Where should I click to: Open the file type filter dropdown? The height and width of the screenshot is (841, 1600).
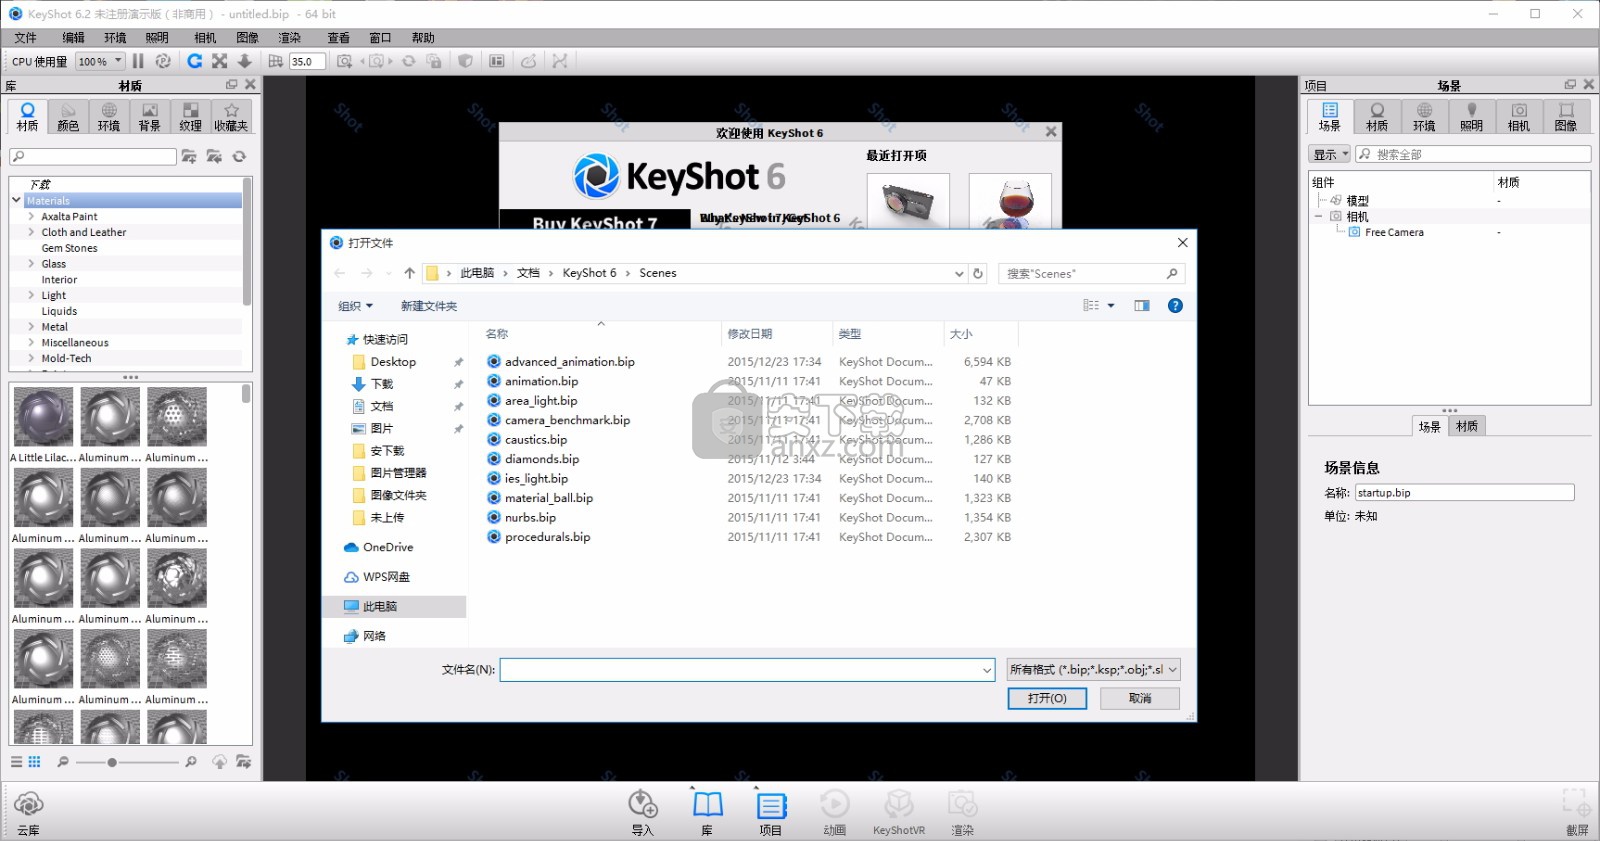click(x=1093, y=670)
